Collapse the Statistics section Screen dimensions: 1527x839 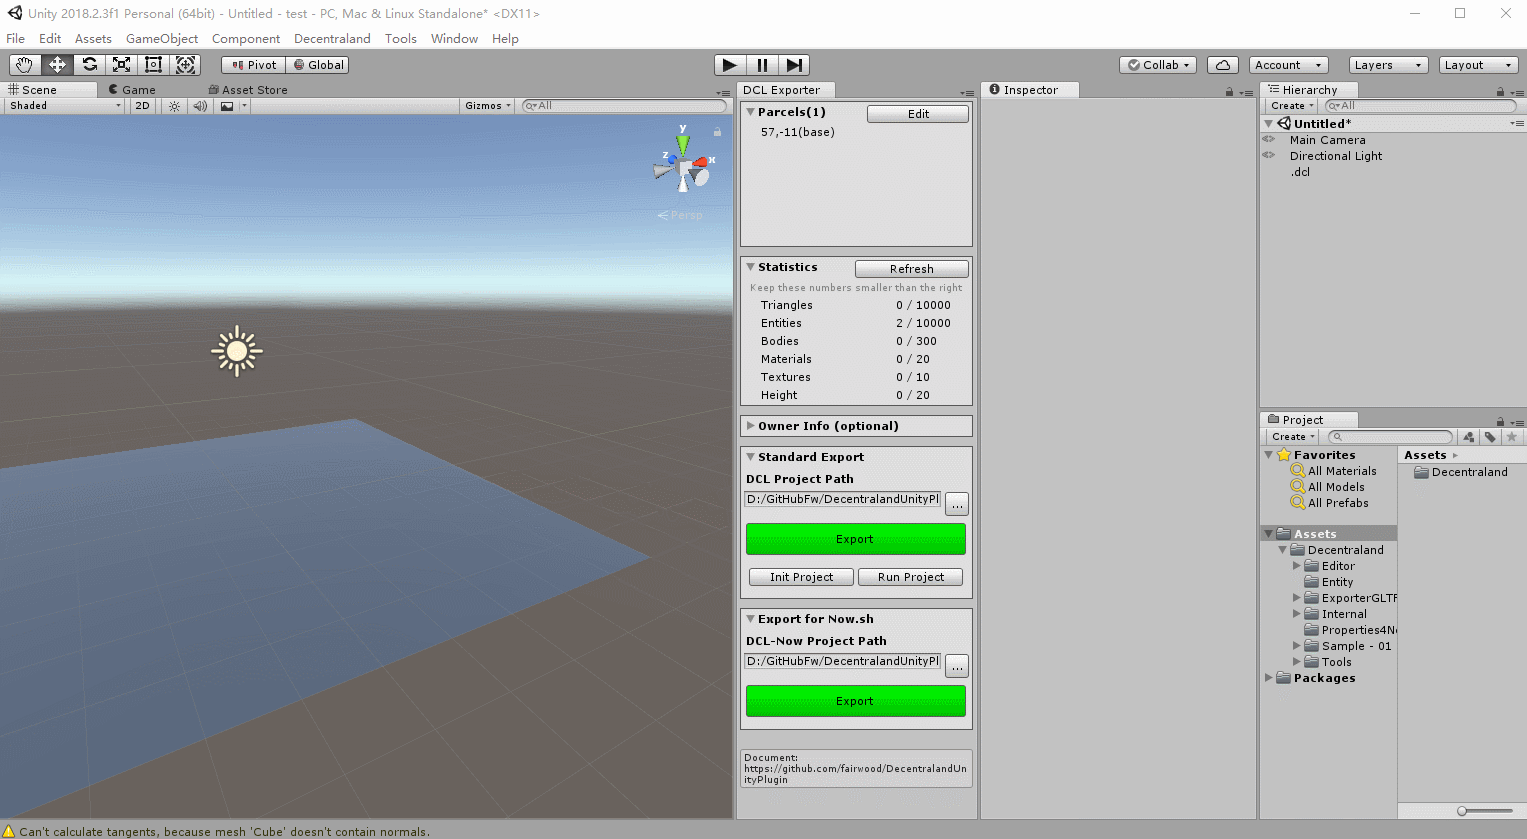[x=751, y=267]
